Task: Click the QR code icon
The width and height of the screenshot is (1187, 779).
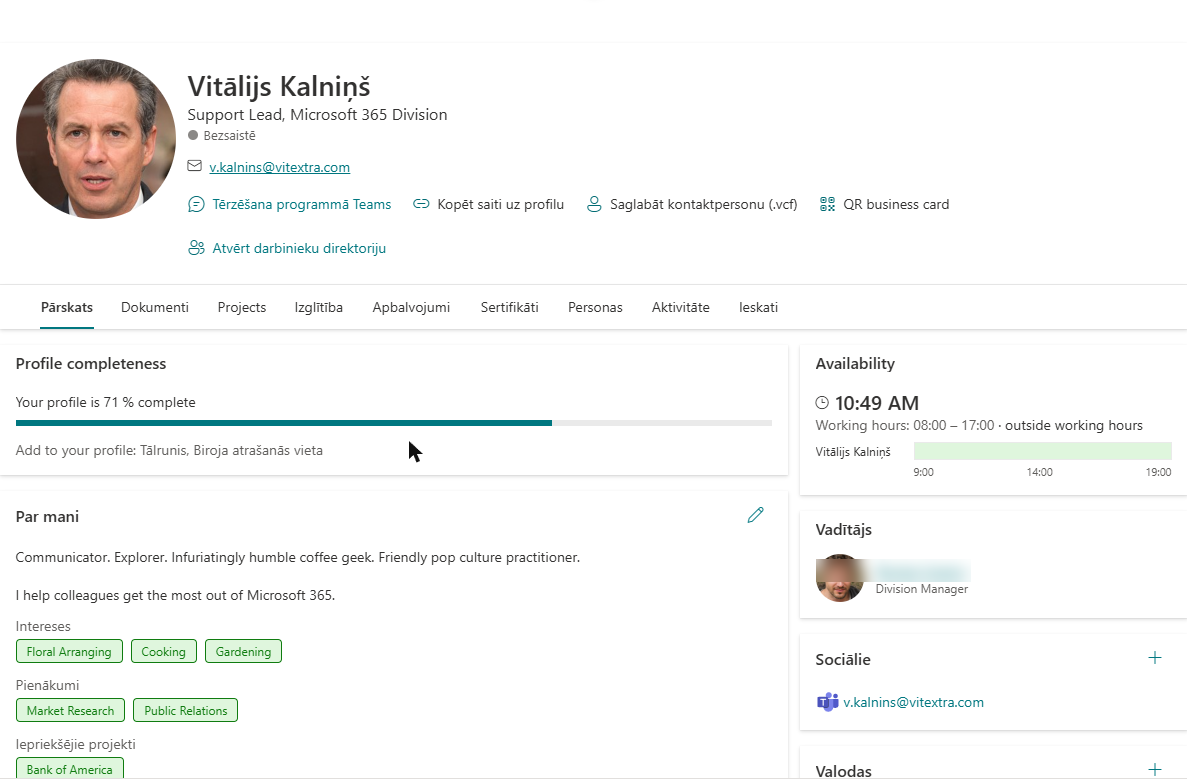Action: 827,204
